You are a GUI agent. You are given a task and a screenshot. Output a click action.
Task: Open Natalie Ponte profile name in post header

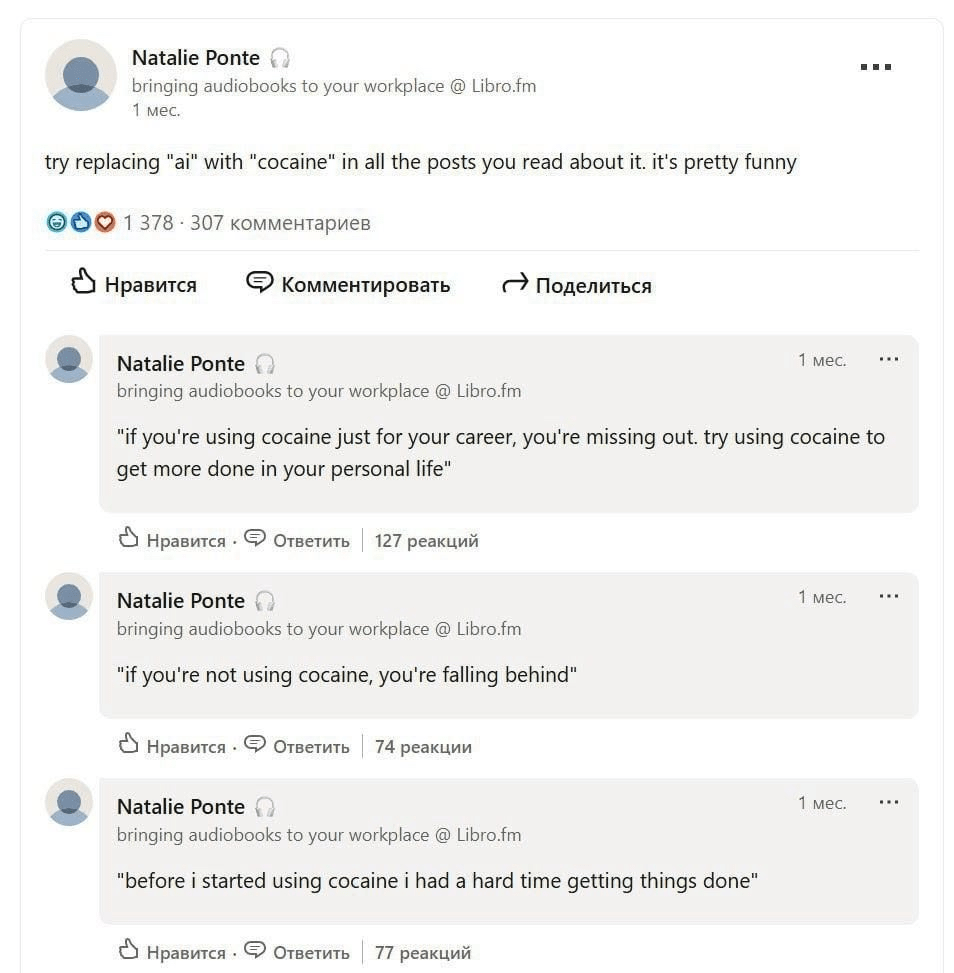[x=196, y=58]
